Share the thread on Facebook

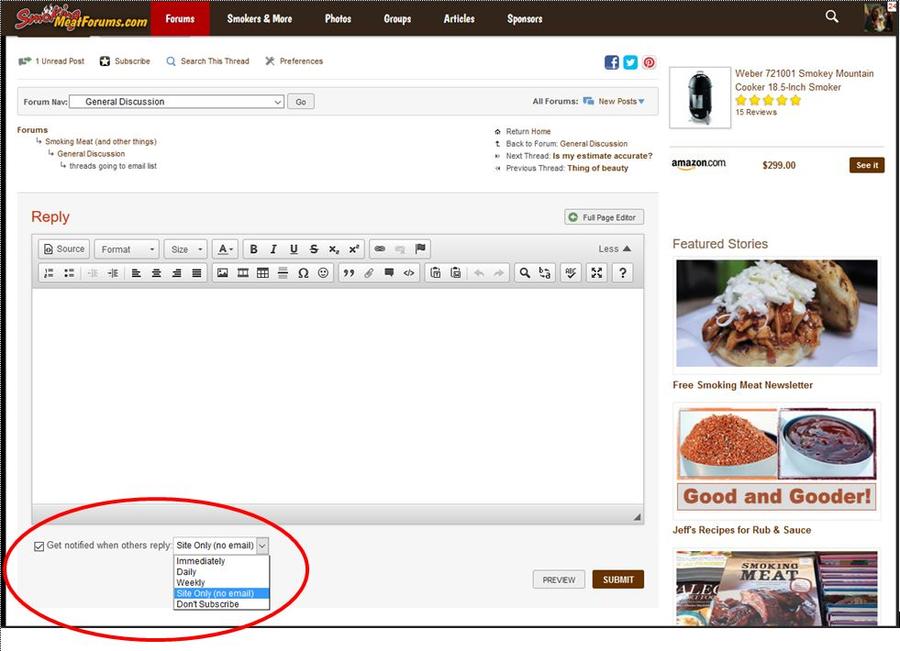click(612, 62)
